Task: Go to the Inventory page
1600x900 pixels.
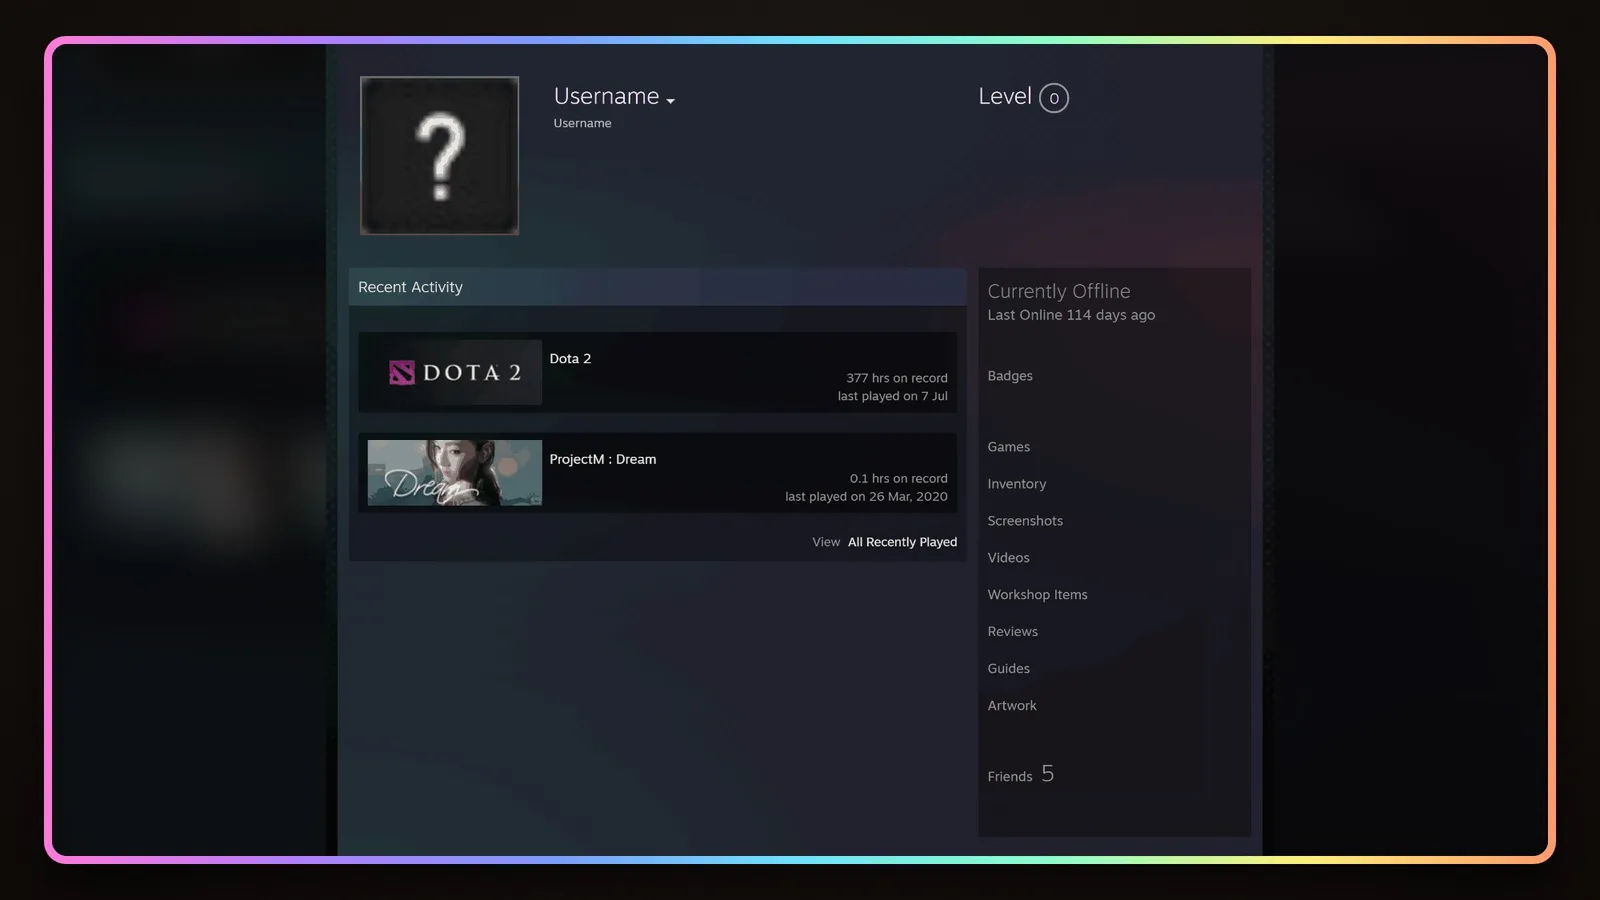Action: pos(1016,484)
